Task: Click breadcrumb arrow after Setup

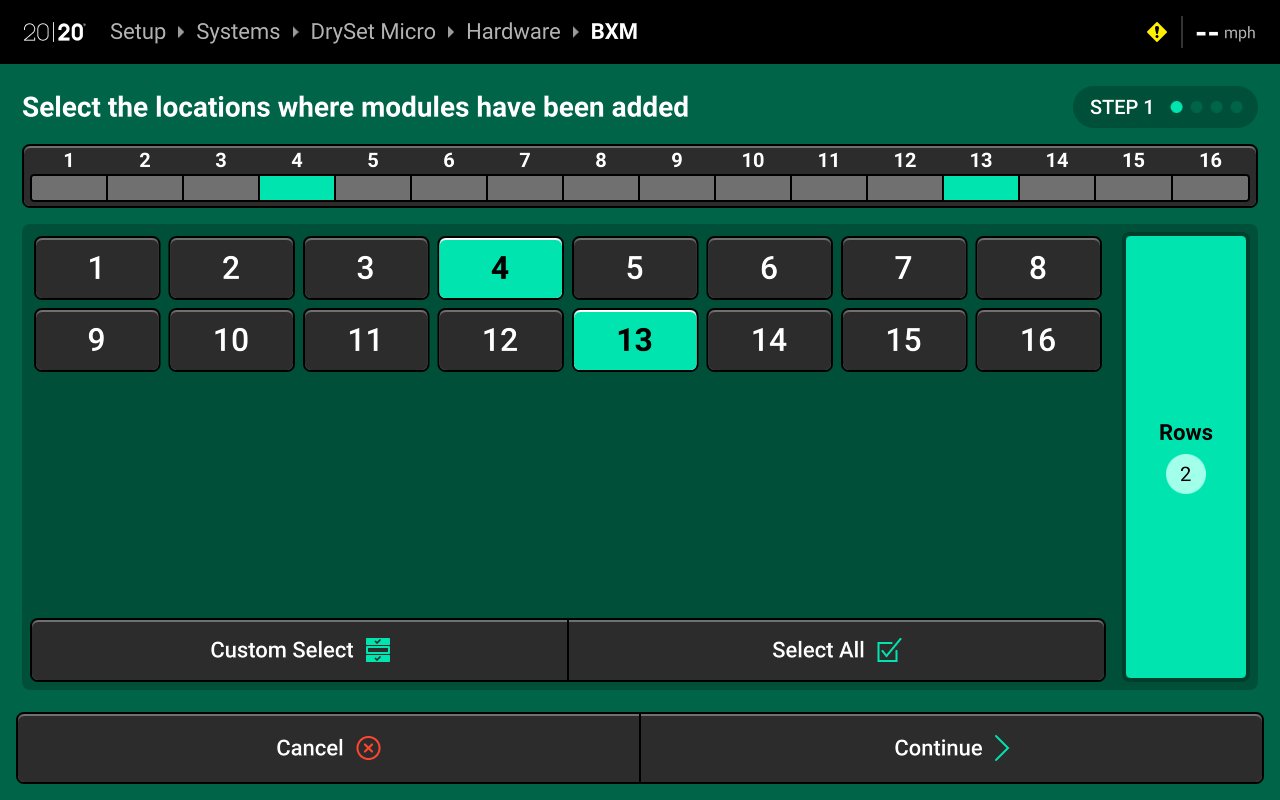Action: point(181,32)
